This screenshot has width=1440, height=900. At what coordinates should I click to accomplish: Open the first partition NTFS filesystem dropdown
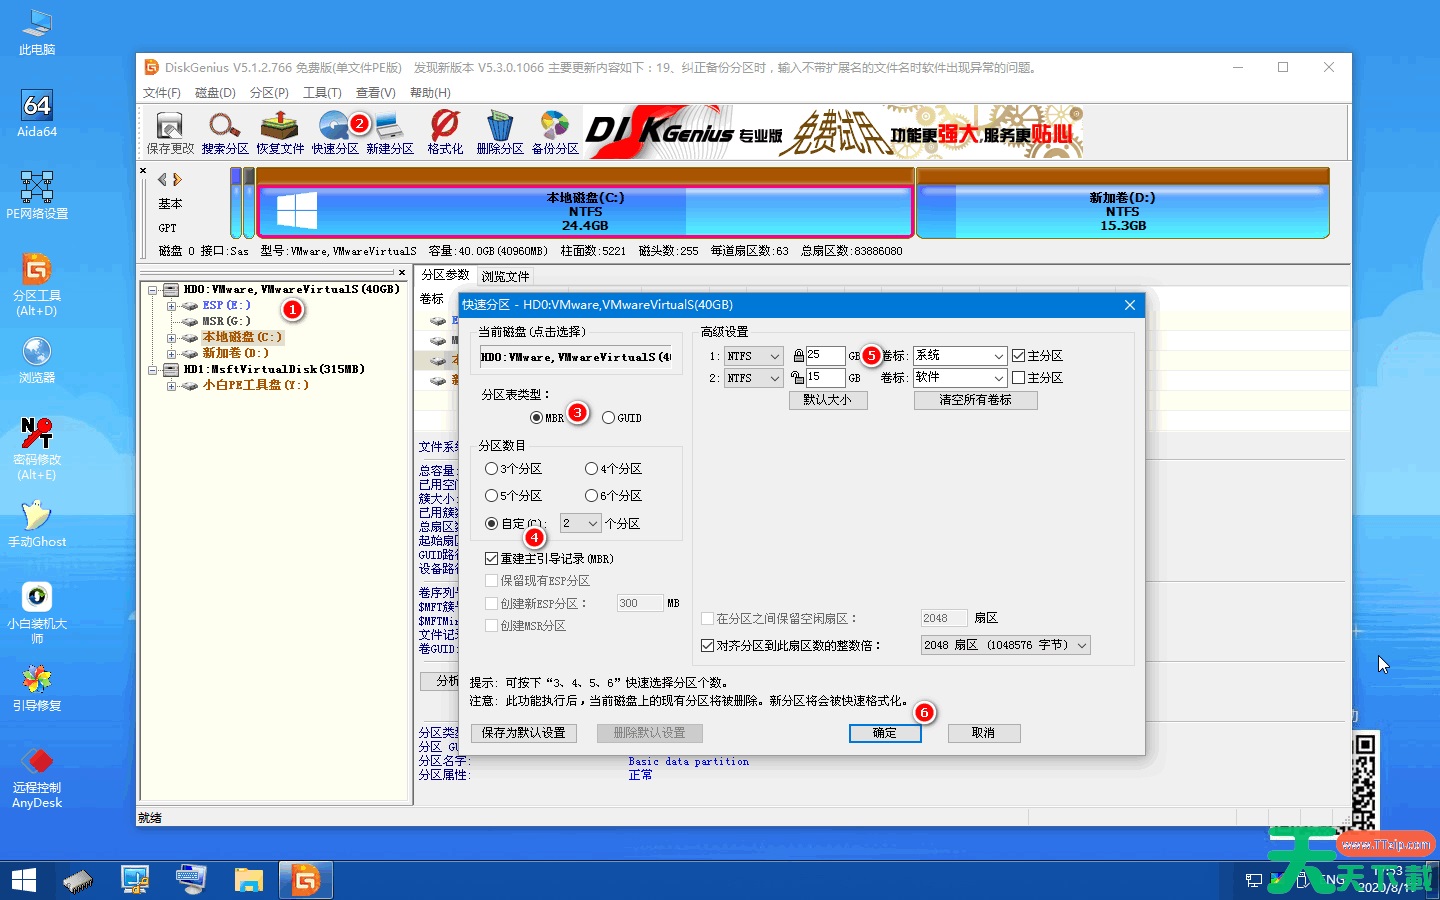[x=754, y=356]
